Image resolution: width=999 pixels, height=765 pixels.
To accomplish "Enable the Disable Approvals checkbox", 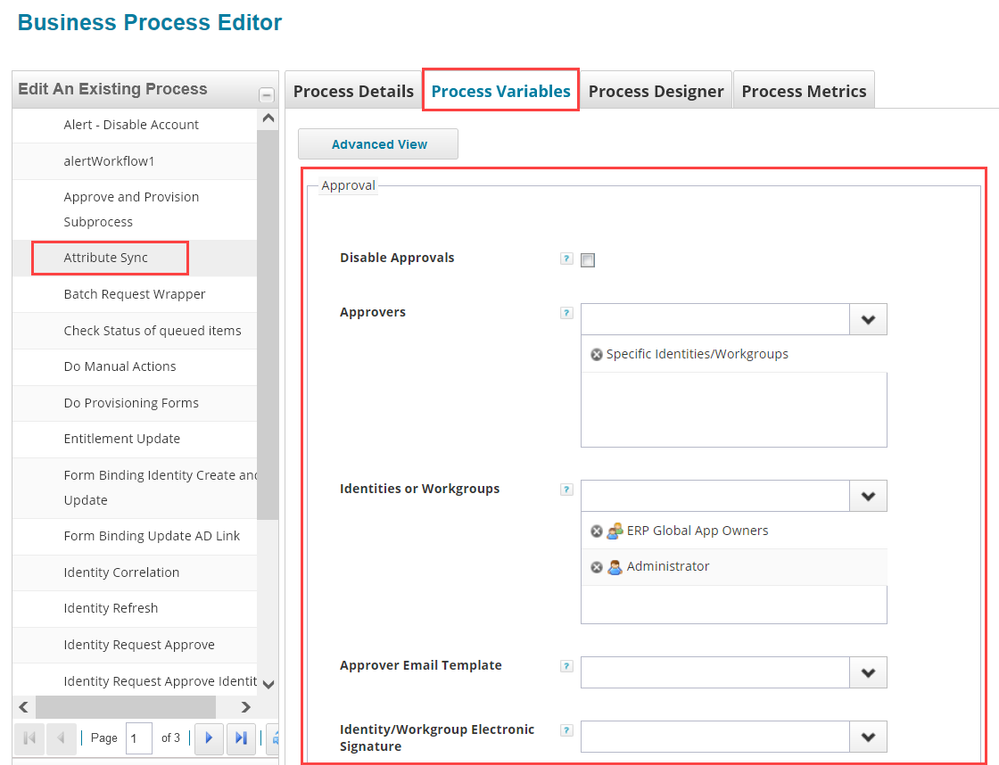I will coord(588,261).
